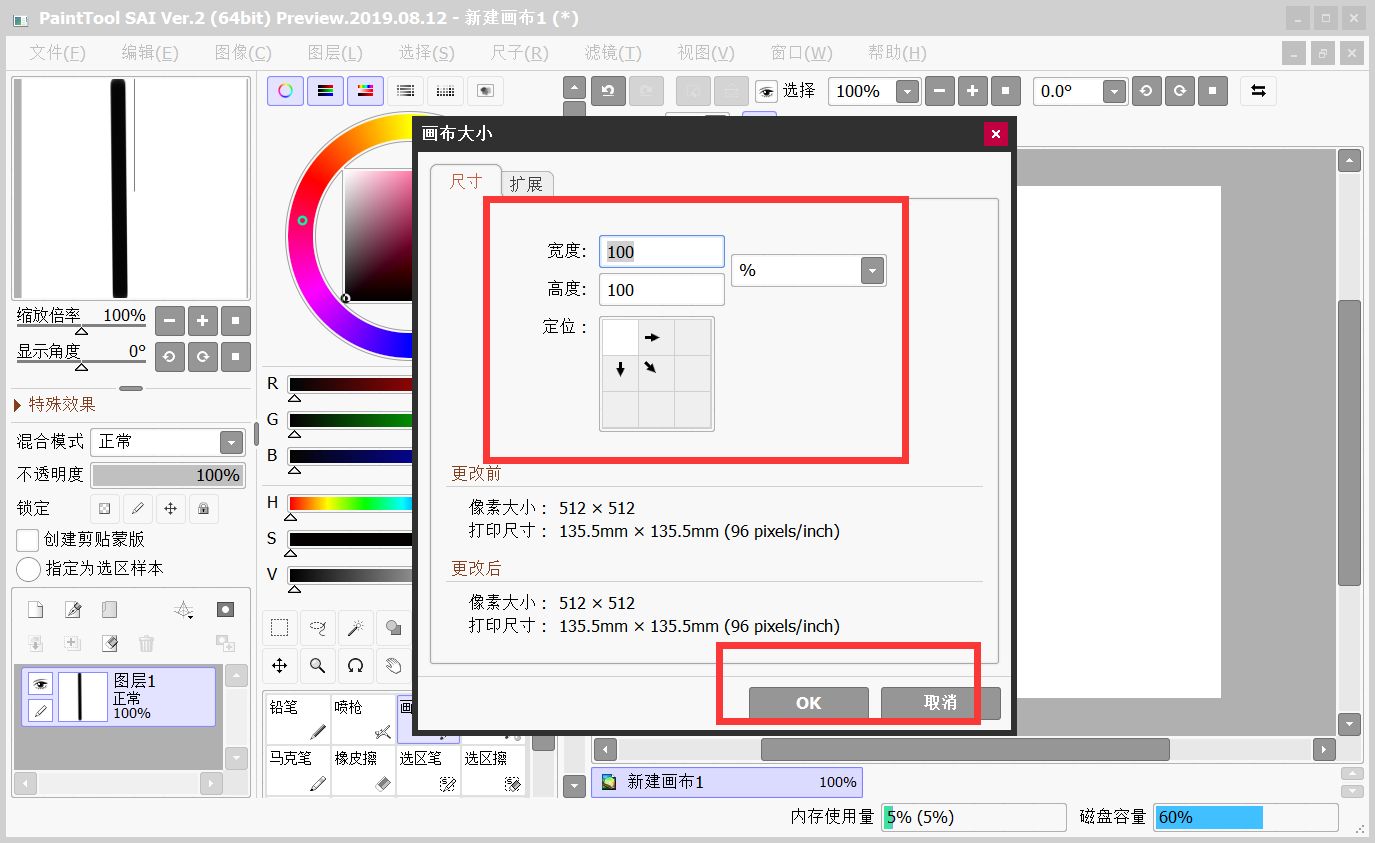The width and height of the screenshot is (1375, 843).
Task: Open the 文件(F) menu
Action: [57, 53]
